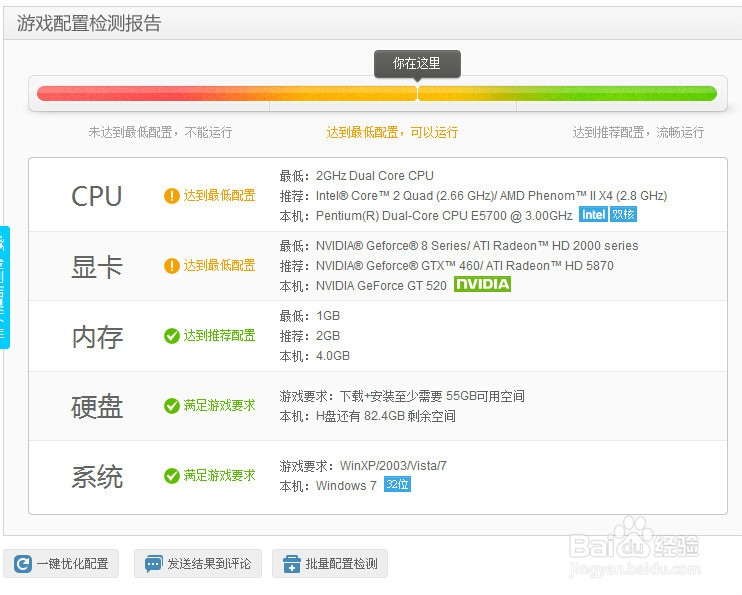This screenshot has height=595, width=742.
Task: Click the Intel Core 2 Quad recommended line
Action: click(x=473, y=195)
